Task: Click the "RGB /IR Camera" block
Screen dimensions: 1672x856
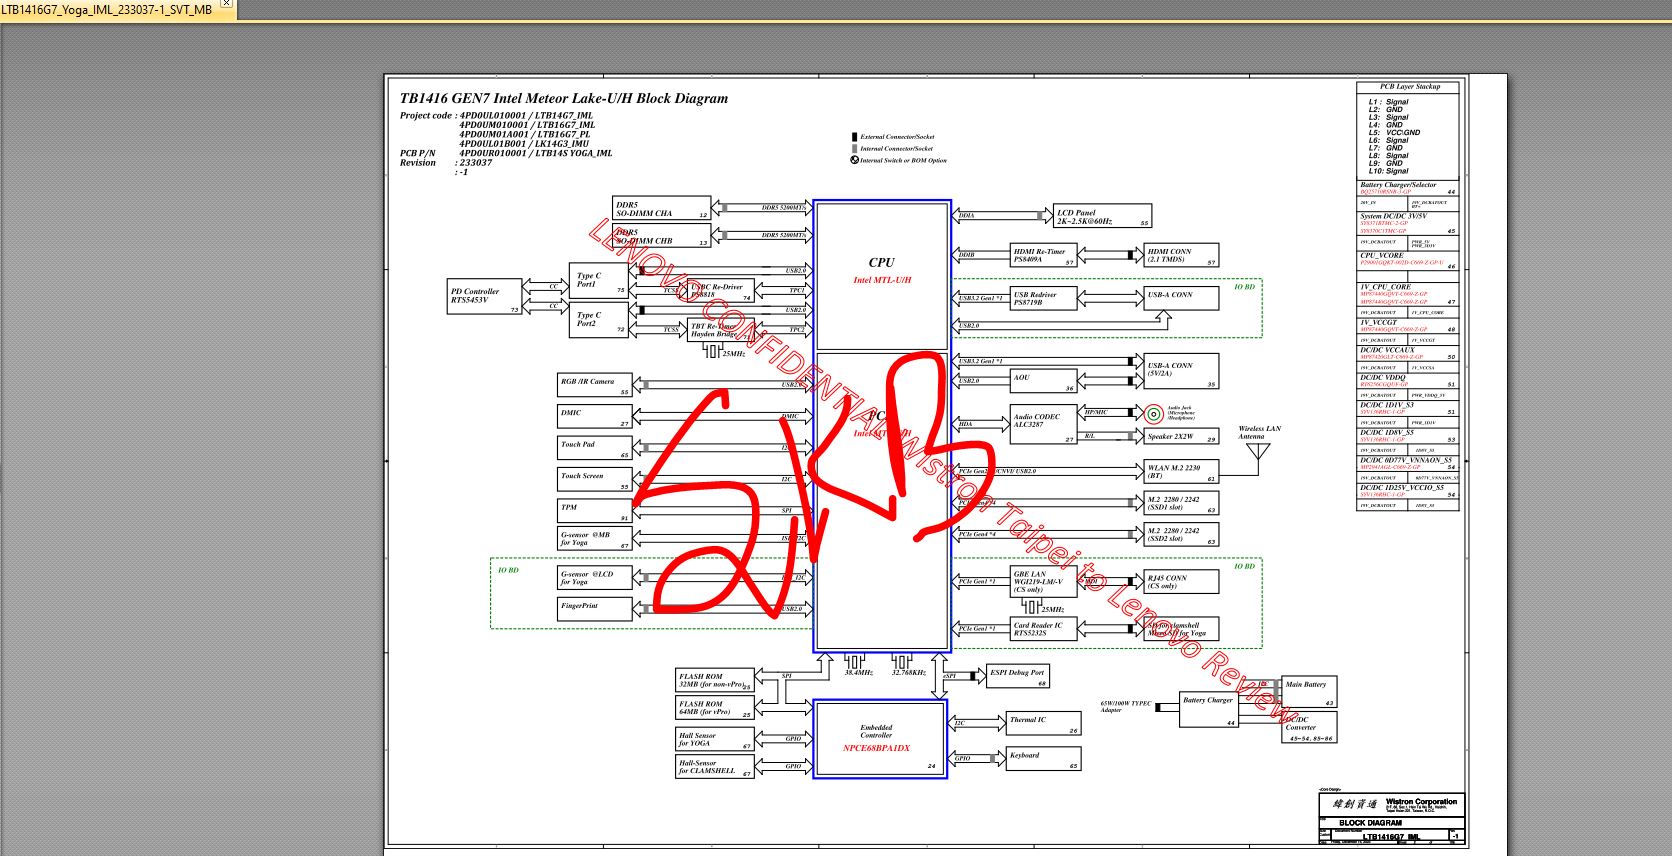Action: point(595,385)
